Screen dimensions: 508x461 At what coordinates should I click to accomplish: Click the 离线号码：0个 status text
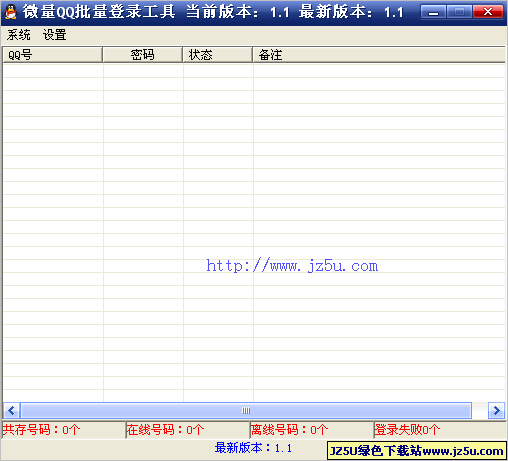[x=289, y=430]
